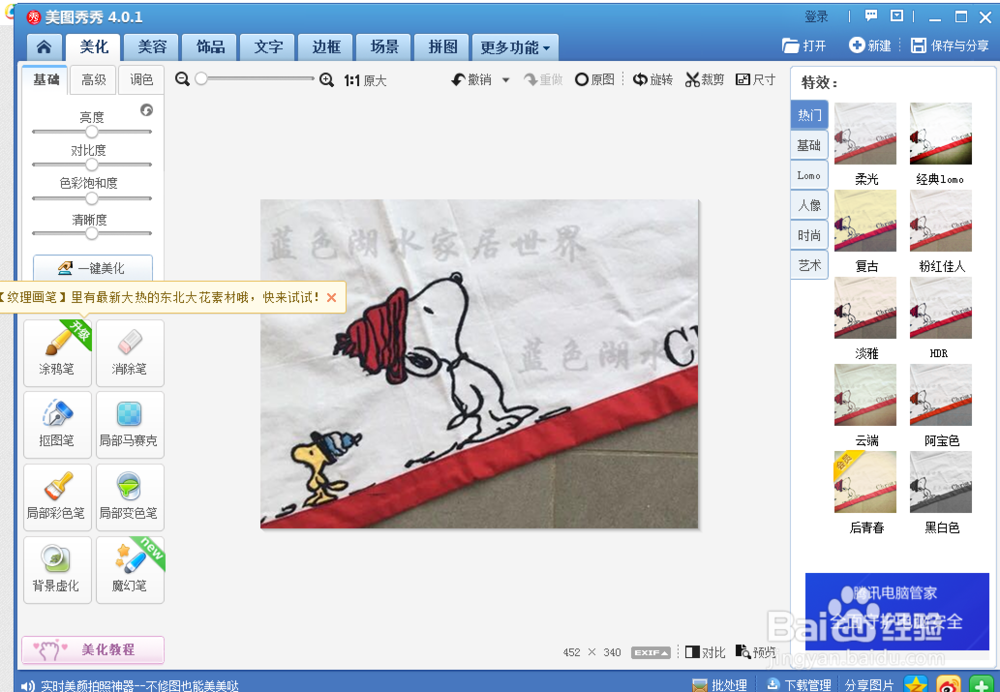Apply the 阿宝色 effect thumbnail
The height and width of the screenshot is (692, 1000).
pyautogui.click(x=941, y=395)
